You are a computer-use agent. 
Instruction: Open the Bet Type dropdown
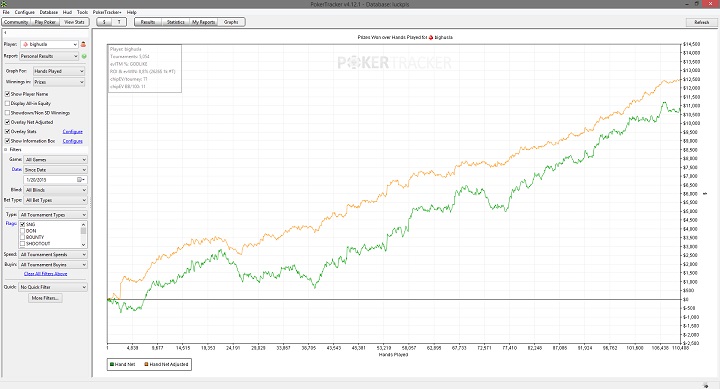(x=55, y=200)
